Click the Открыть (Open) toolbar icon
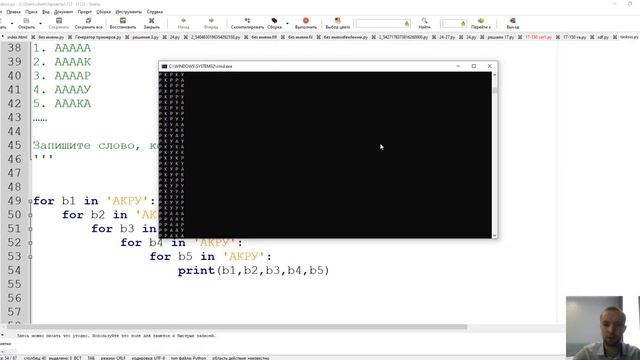The image size is (640, 360). click(x=27, y=20)
